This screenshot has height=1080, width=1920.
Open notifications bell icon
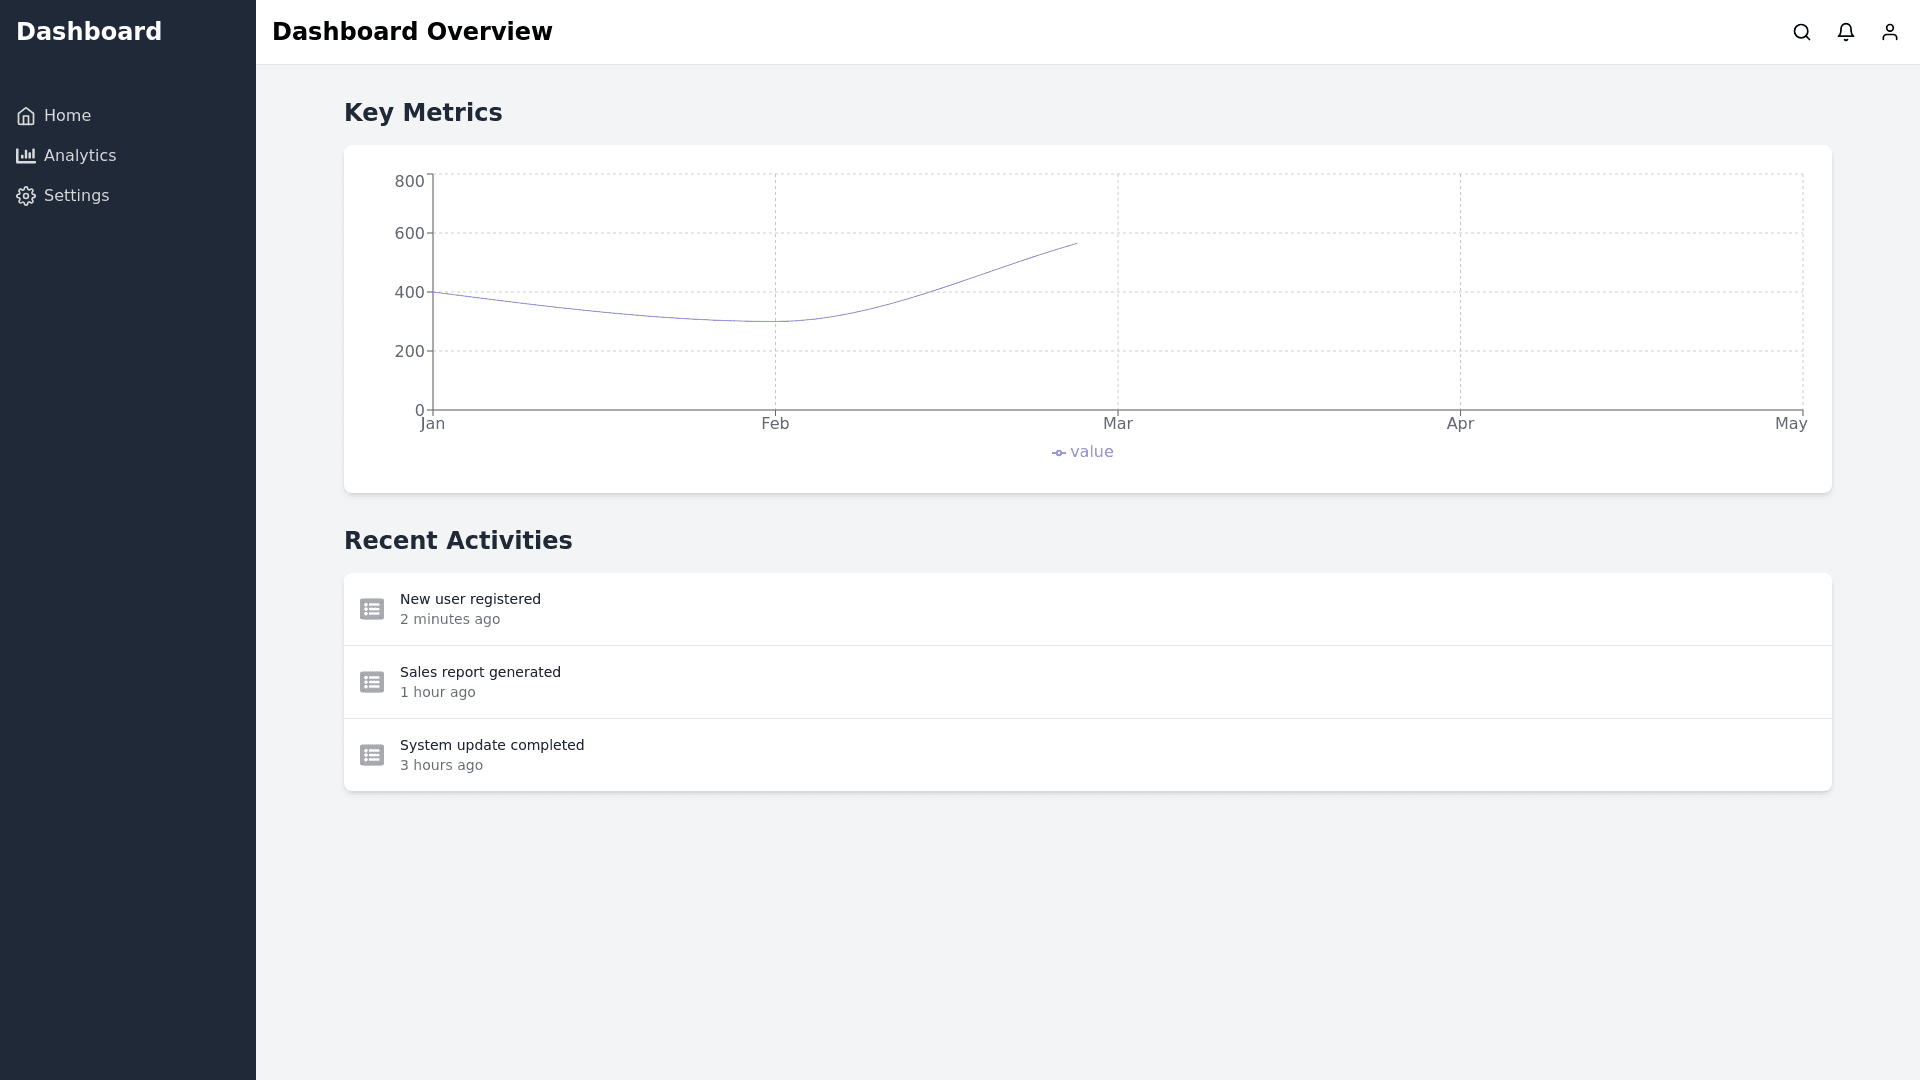[1846, 32]
